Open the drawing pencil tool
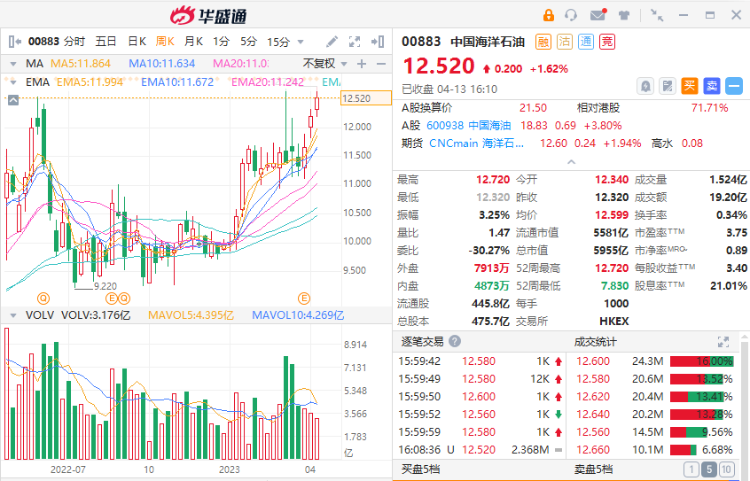 (x=331, y=42)
